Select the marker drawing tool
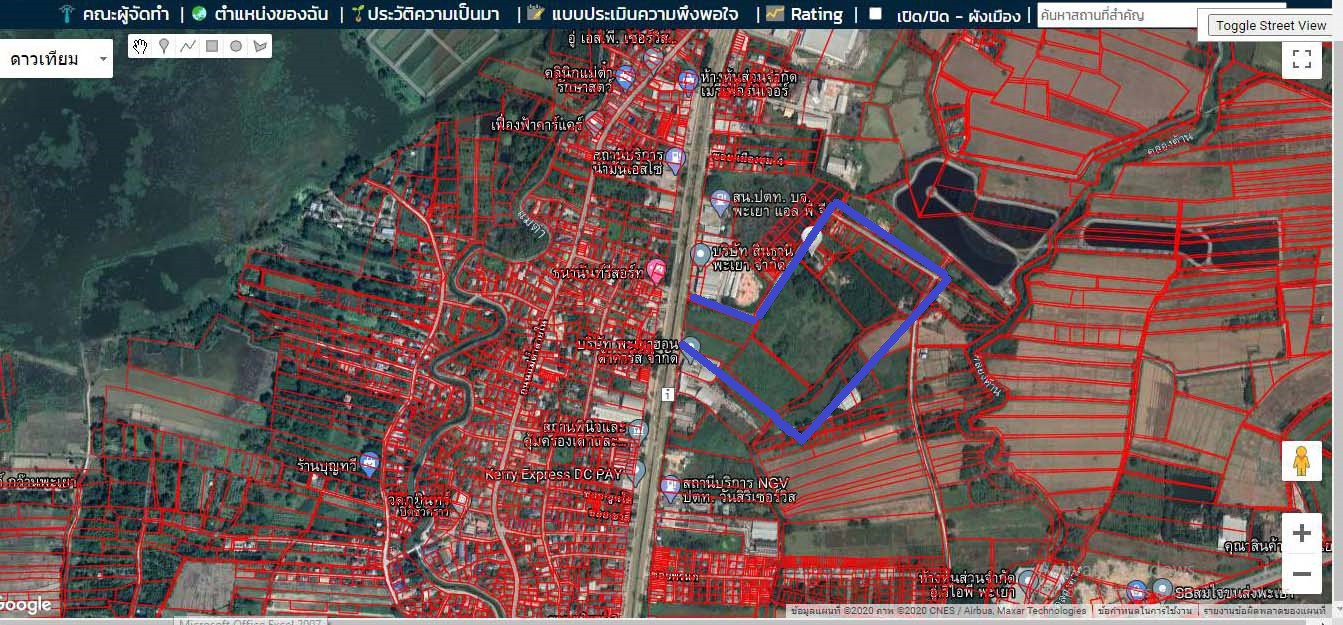Image resolution: width=1343 pixels, height=625 pixels. coord(164,46)
